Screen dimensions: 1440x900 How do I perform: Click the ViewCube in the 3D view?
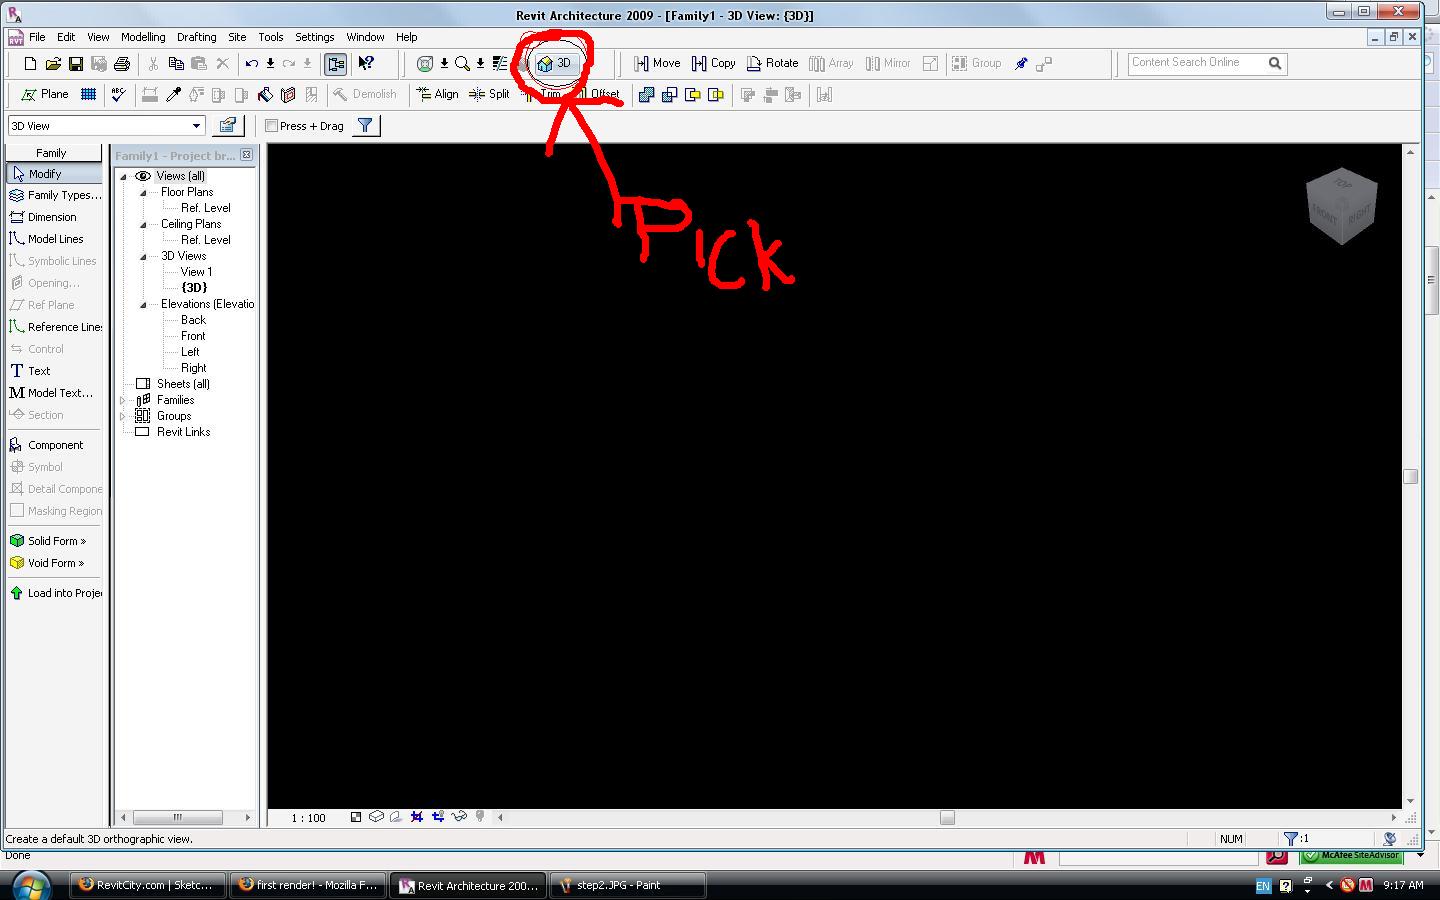1342,206
